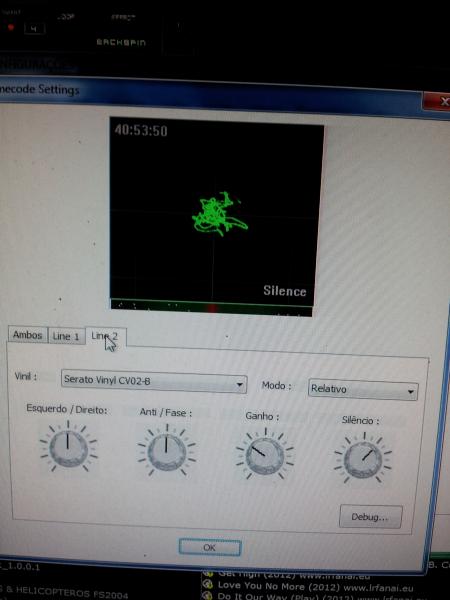Screen dimensions: 450x600
Task: Click the Silêncio threshold knob
Action: click(x=363, y=459)
